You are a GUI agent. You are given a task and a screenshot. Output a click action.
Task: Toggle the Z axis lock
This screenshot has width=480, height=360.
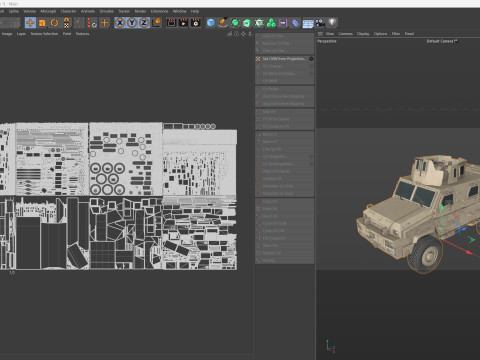tap(144, 23)
